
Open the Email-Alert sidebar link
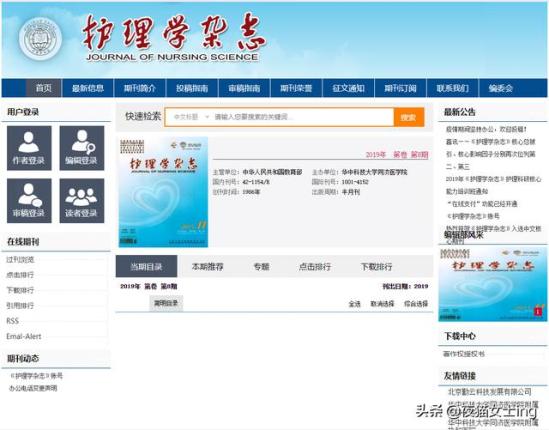tap(23, 337)
